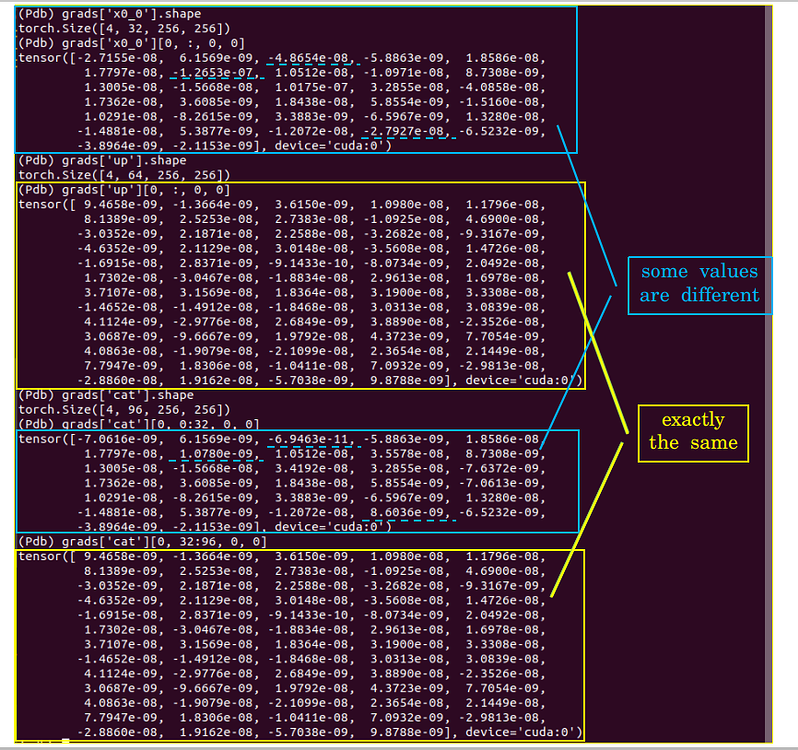The width and height of the screenshot is (798, 750).
Task: Click the grads['up'].shape command line
Action: point(102,160)
